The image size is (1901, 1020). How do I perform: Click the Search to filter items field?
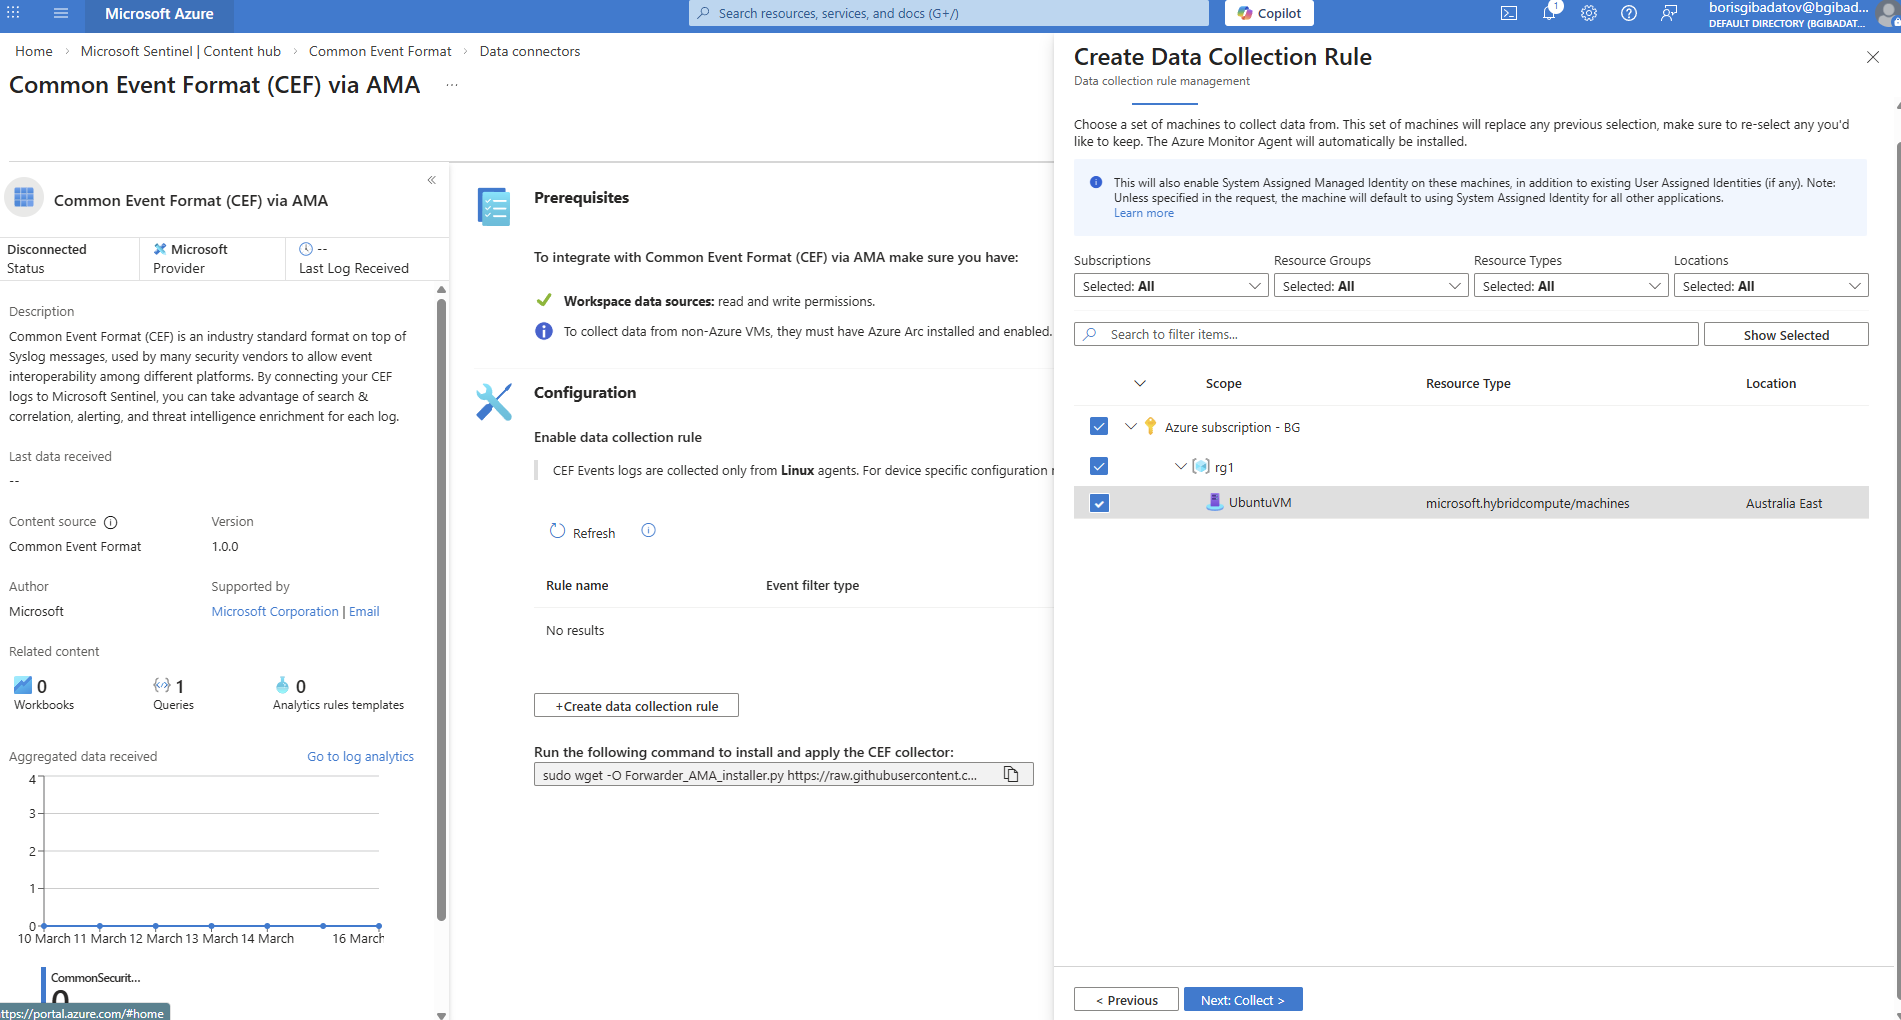click(x=1390, y=335)
